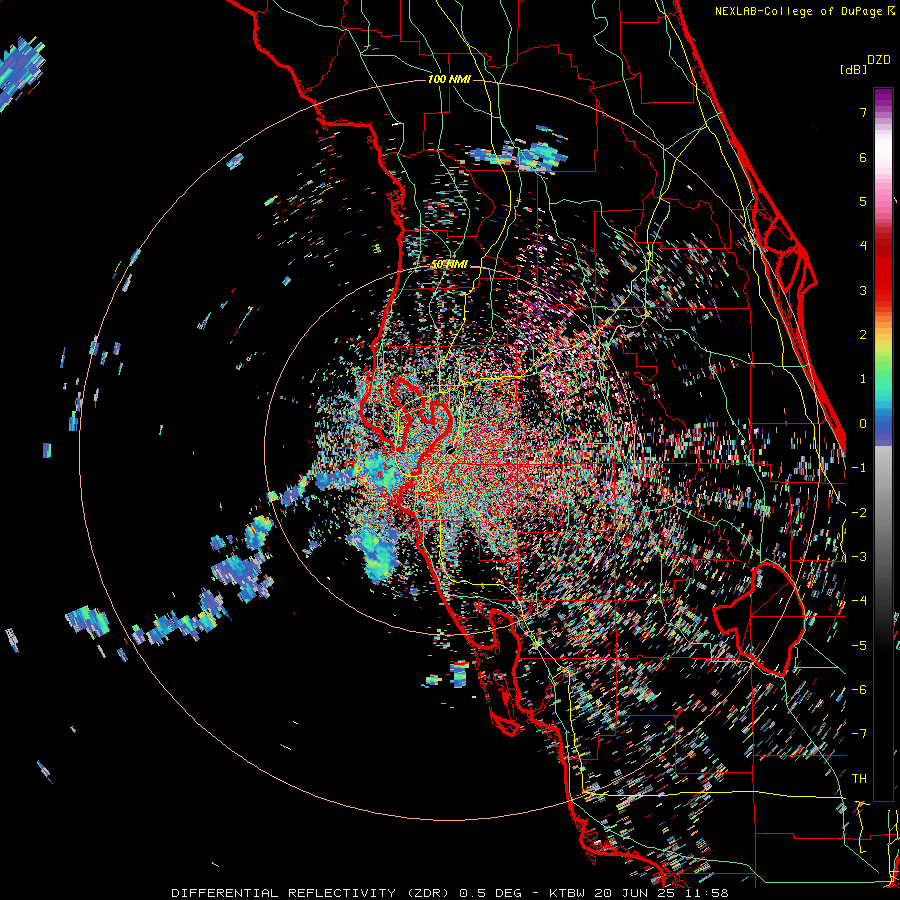Click the -5 value on the color scale
Screen dimensions: 900x900
[859, 645]
